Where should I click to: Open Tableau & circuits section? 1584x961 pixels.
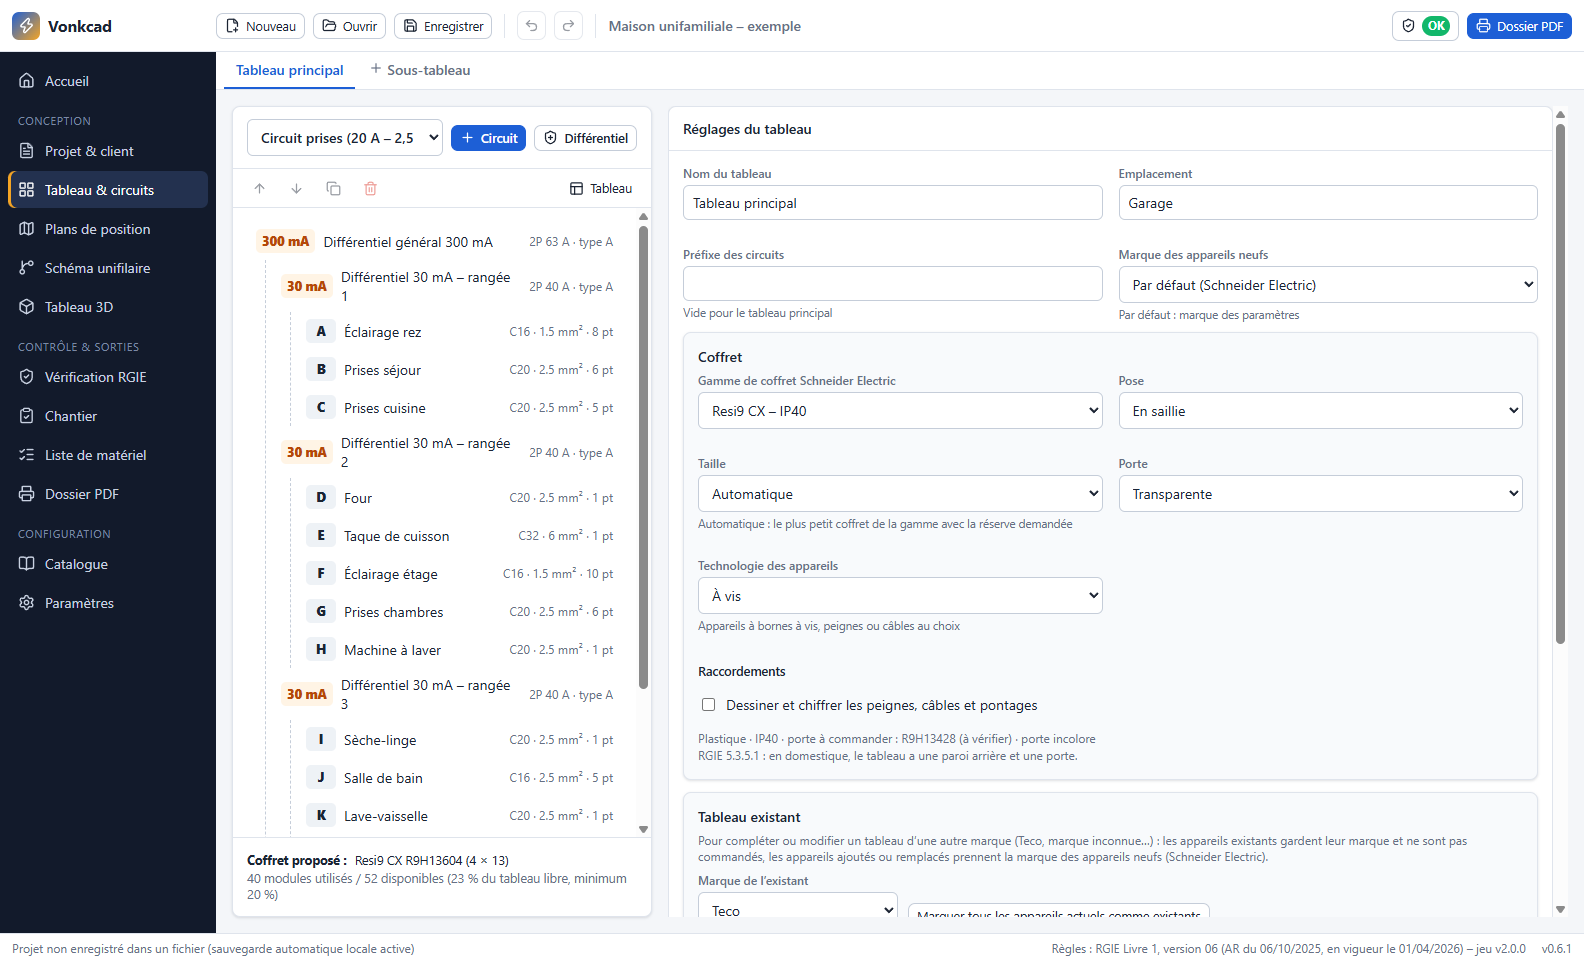[108, 190]
